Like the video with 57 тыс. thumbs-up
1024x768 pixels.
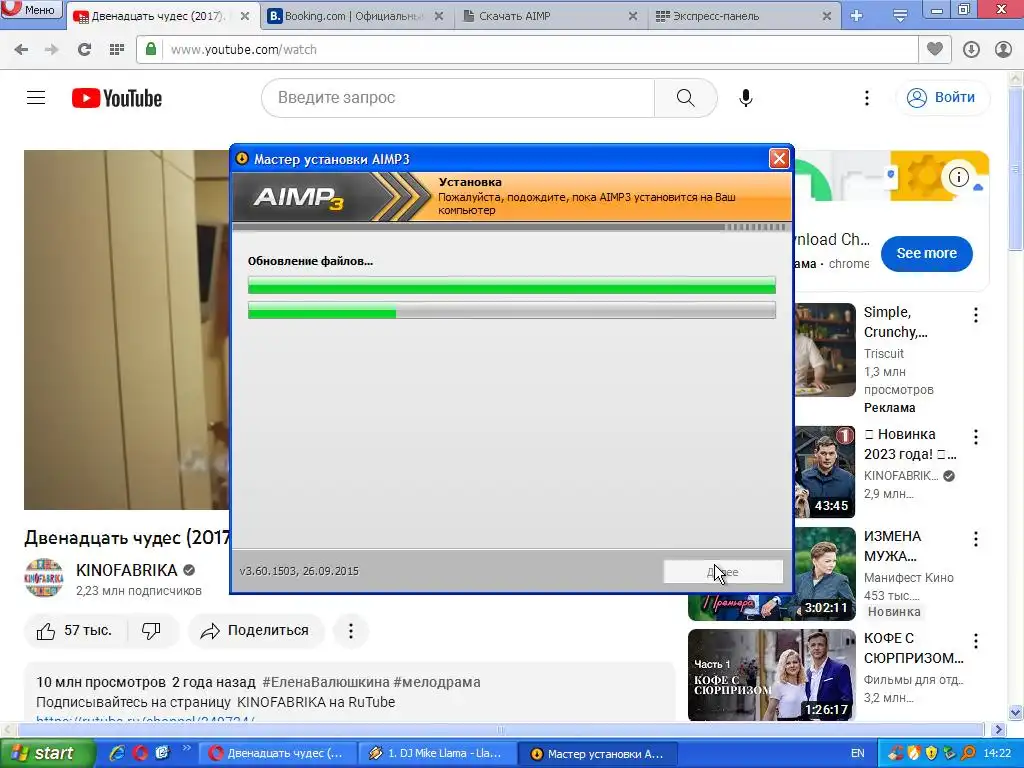(74, 631)
